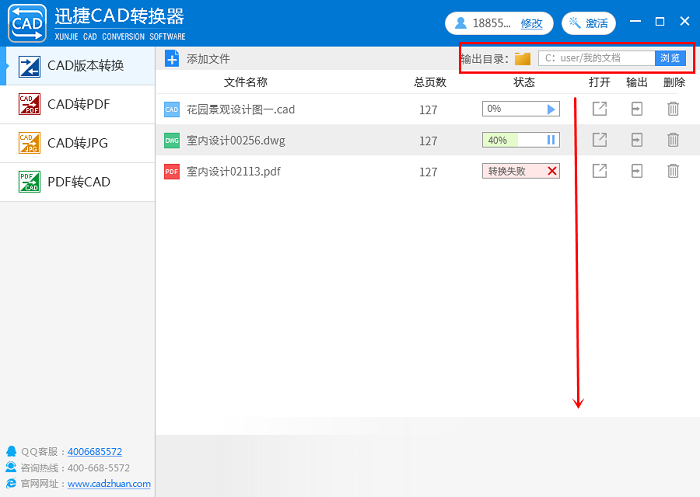The width and height of the screenshot is (700, 497).
Task: Delete the 室内设计02113.pdf row
Action: click(x=673, y=171)
